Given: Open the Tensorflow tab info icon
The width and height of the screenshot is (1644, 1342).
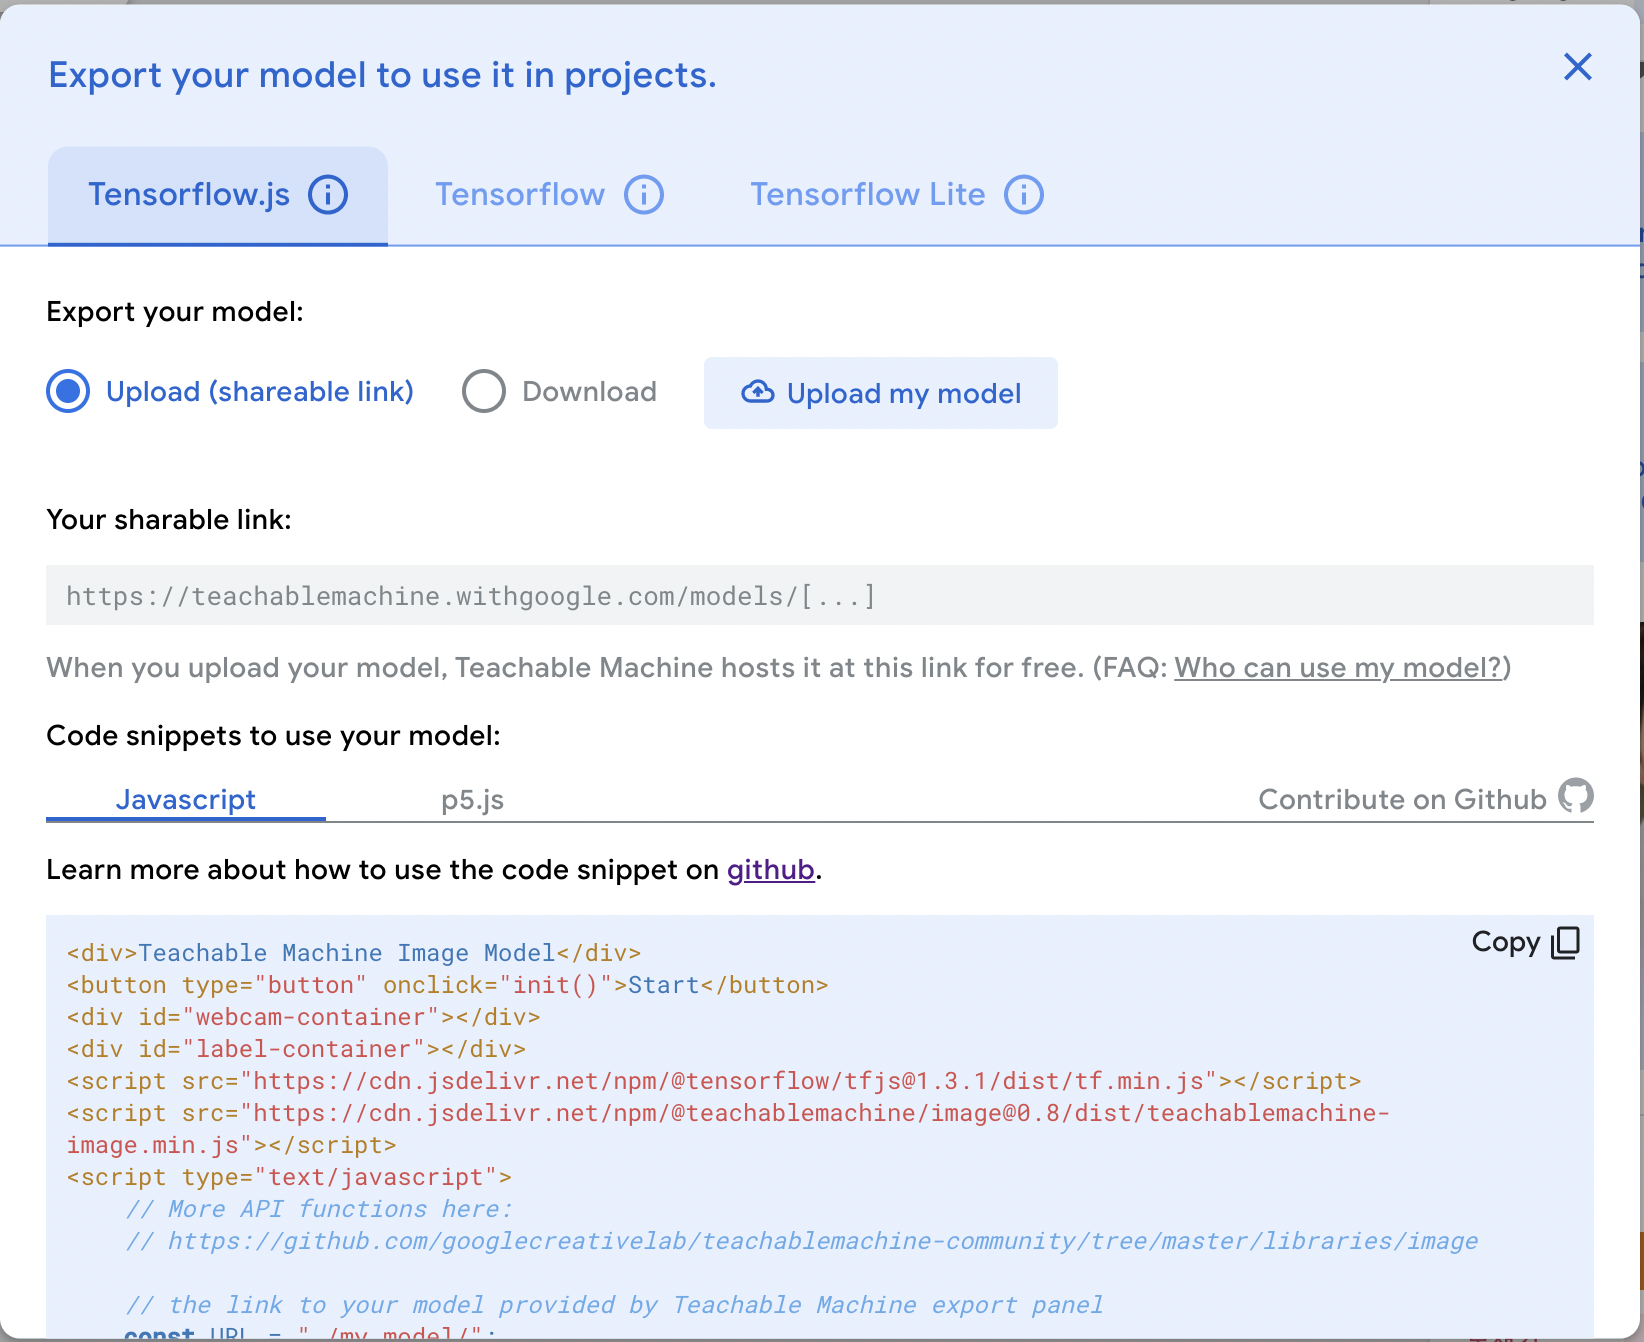Looking at the screenshot, I should pyautogui.click(x=644, y=194).
